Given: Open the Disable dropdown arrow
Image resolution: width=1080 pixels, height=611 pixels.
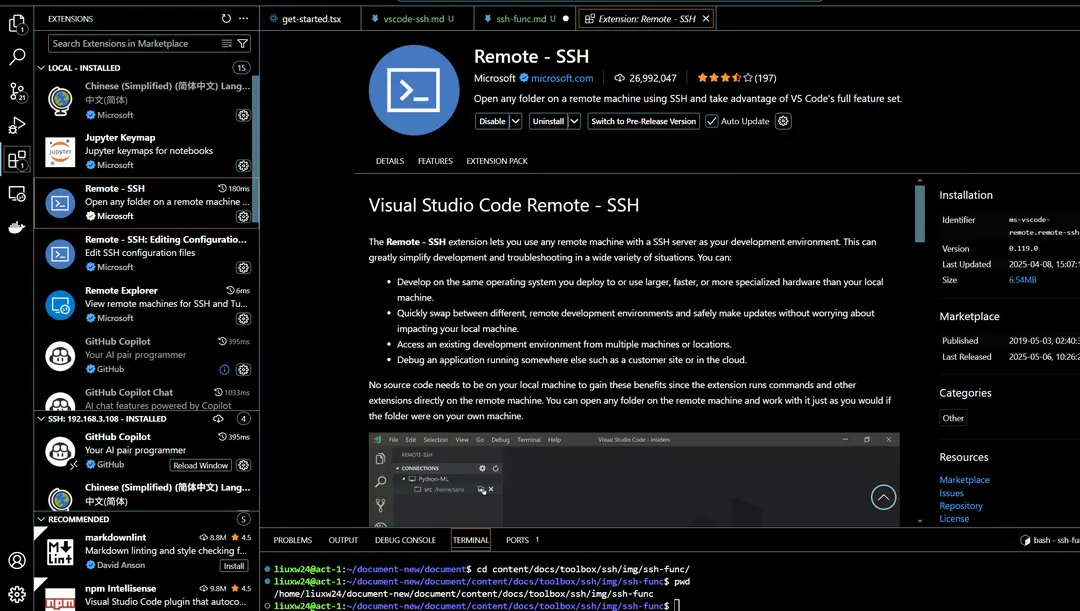Looking at the screenshot, I should coord(515,121).
